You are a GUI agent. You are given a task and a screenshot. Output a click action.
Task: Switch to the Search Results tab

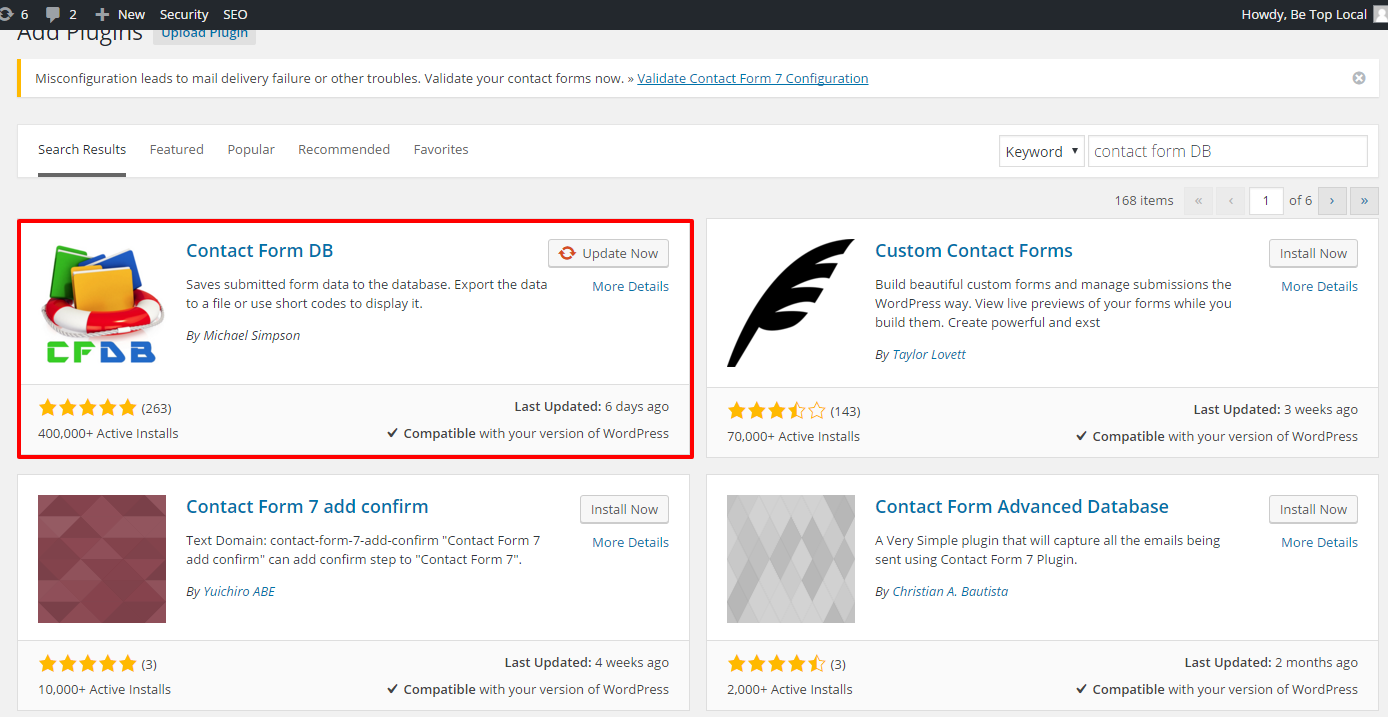(x=82, y=149)
